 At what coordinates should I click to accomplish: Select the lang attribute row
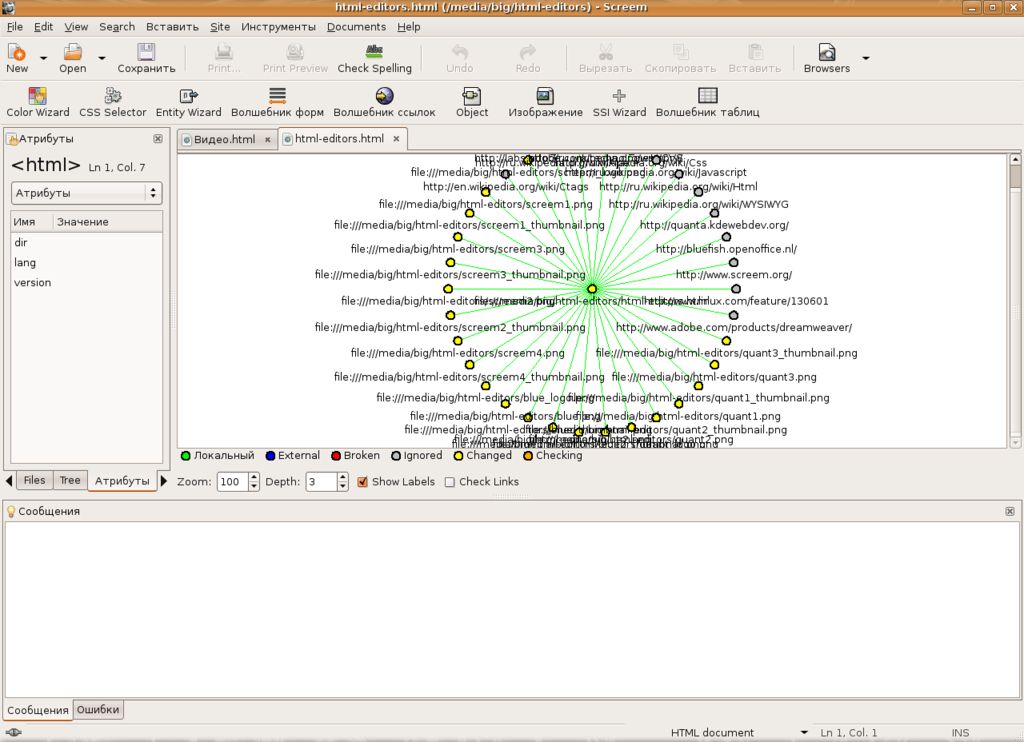pos(86,263)
